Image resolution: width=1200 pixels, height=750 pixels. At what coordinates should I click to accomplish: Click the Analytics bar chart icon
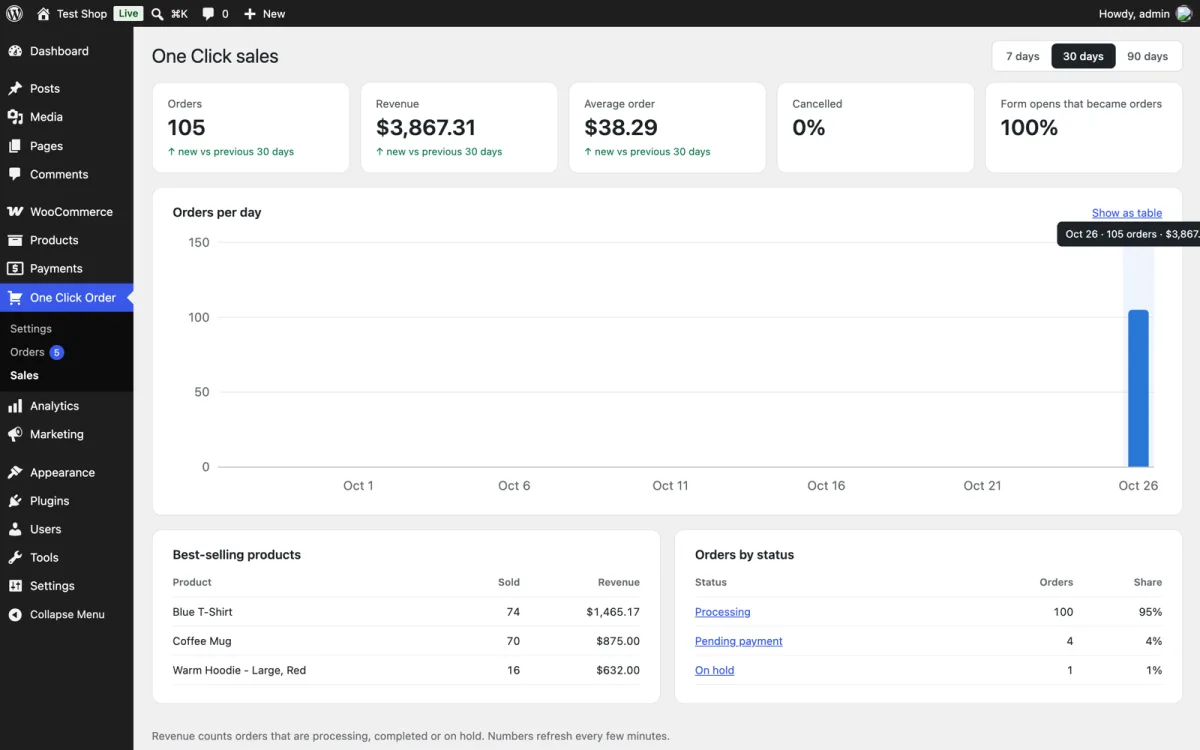coord(15,406)
